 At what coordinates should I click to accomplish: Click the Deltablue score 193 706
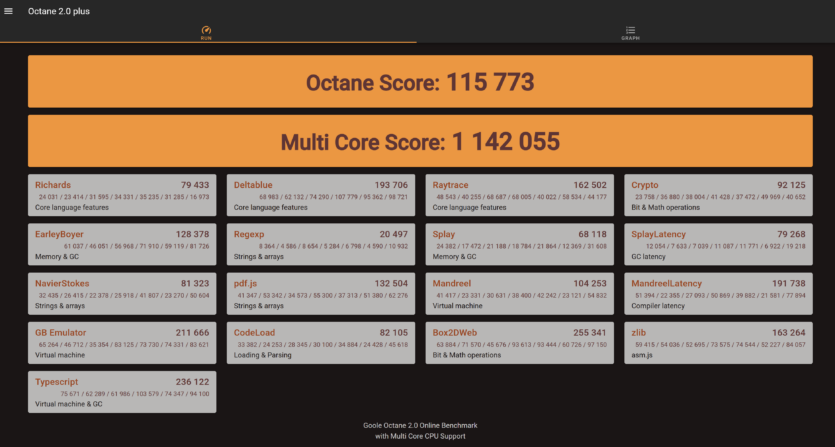[x=391, y=185]
